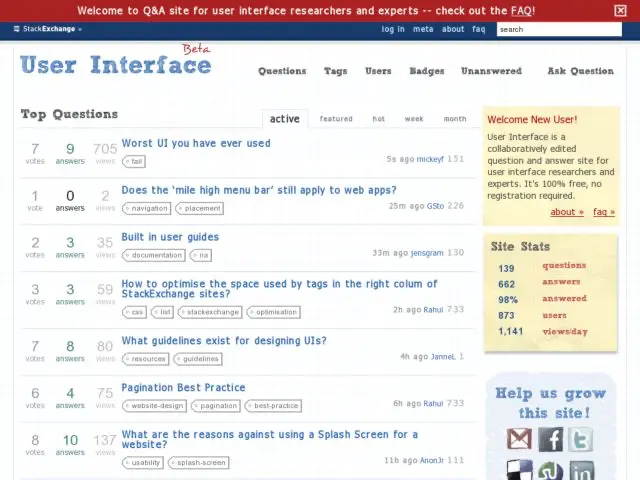Select the 'website-design' tag
640x480 pixels.
coord(154,406)
